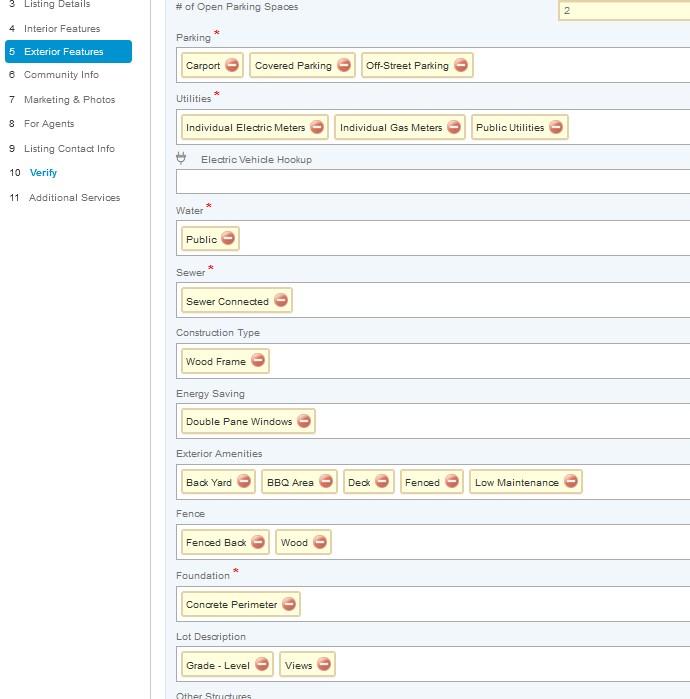The width and height of the screenshot is (690, 699).
Task: Remove the Fenced Back fence tag
Action: (258, 542)
